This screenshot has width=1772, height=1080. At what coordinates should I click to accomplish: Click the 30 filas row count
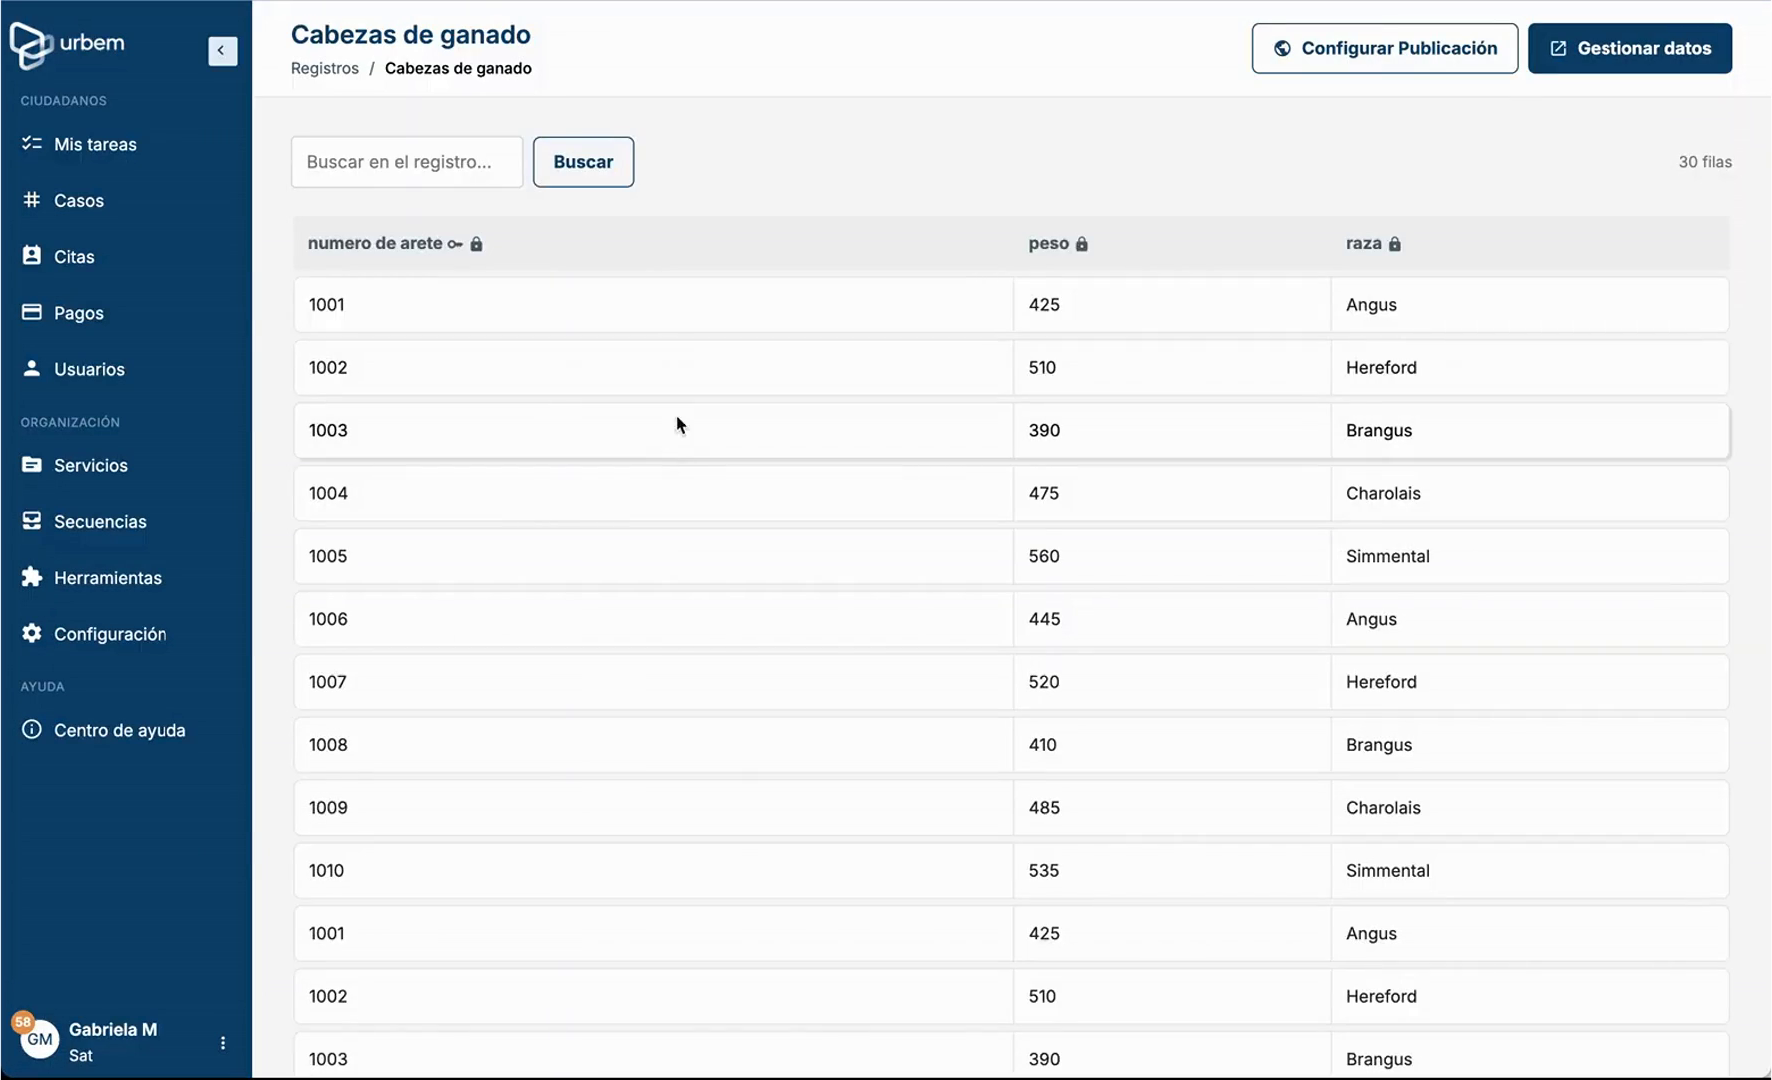click(1705, 162)
